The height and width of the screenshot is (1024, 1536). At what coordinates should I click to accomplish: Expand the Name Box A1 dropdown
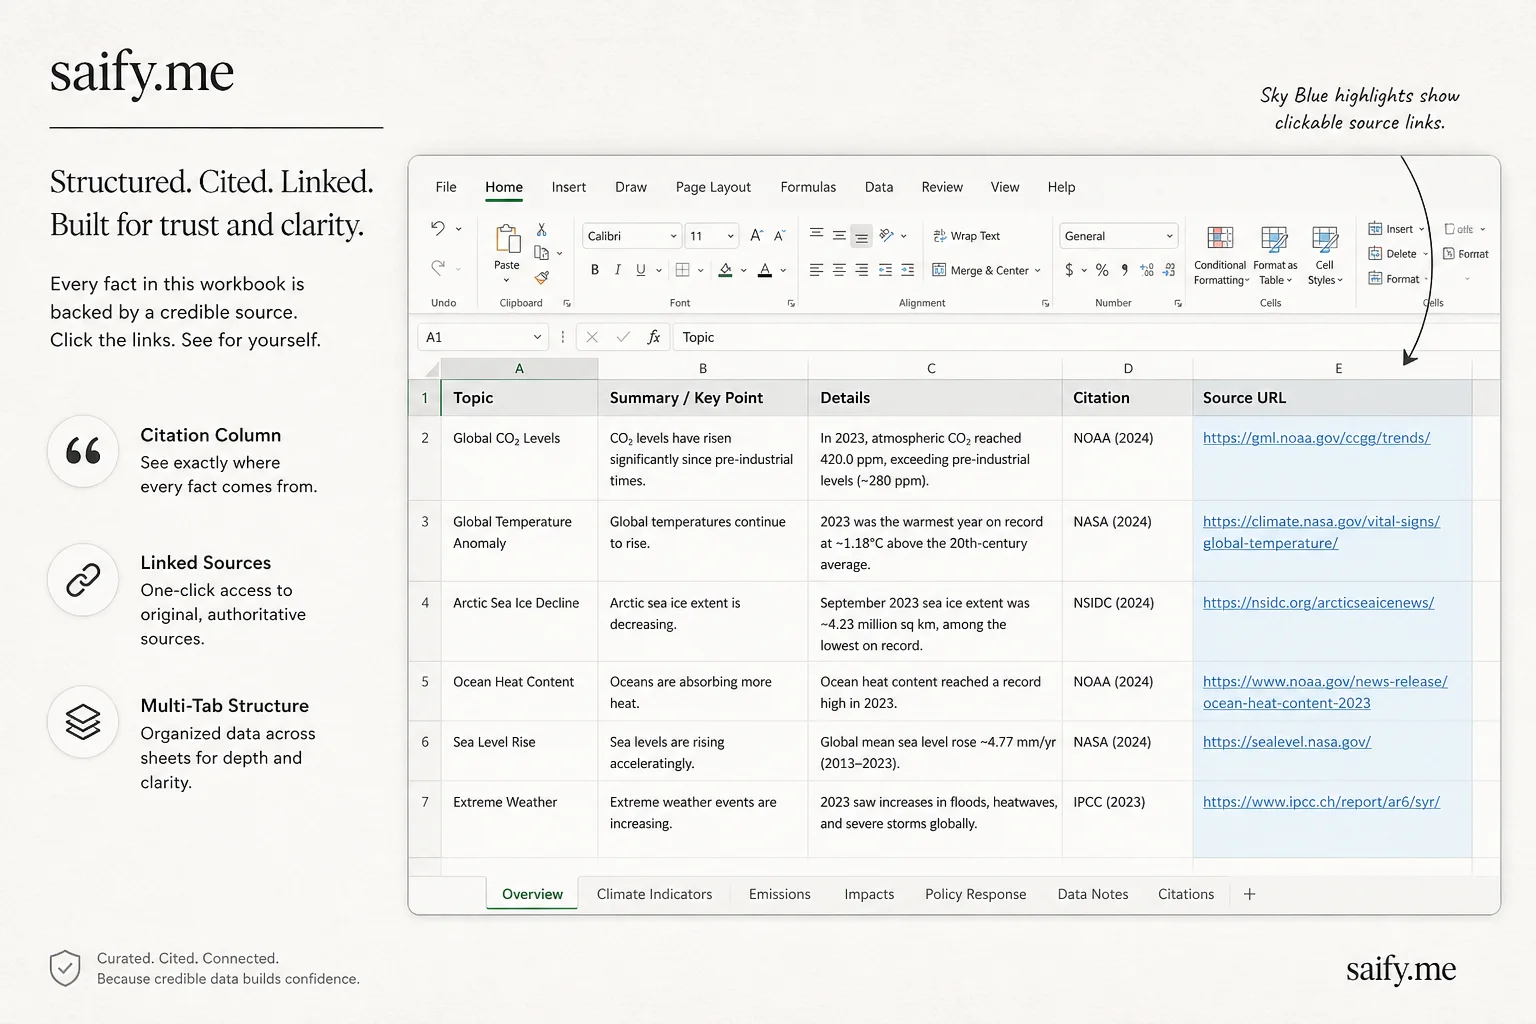coord(537,337)
